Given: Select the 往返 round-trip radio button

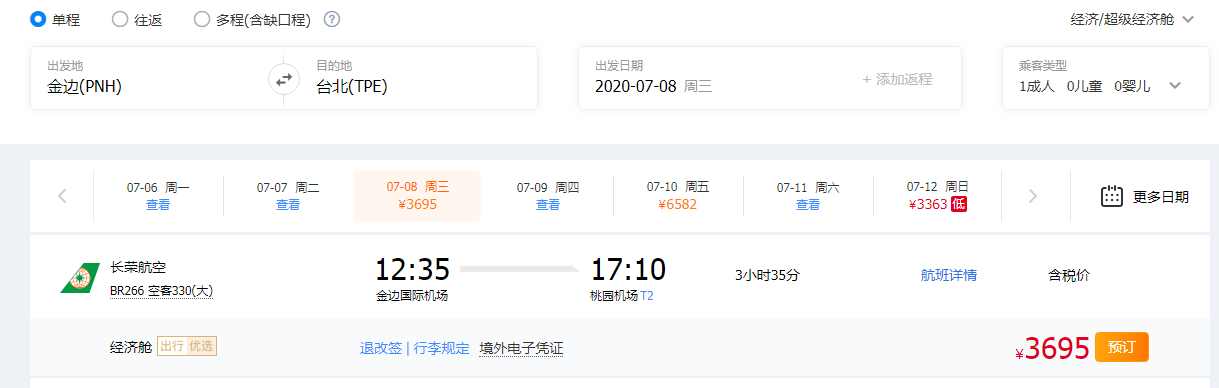Looking at the screenshot, I should click(x=119, y=19).
